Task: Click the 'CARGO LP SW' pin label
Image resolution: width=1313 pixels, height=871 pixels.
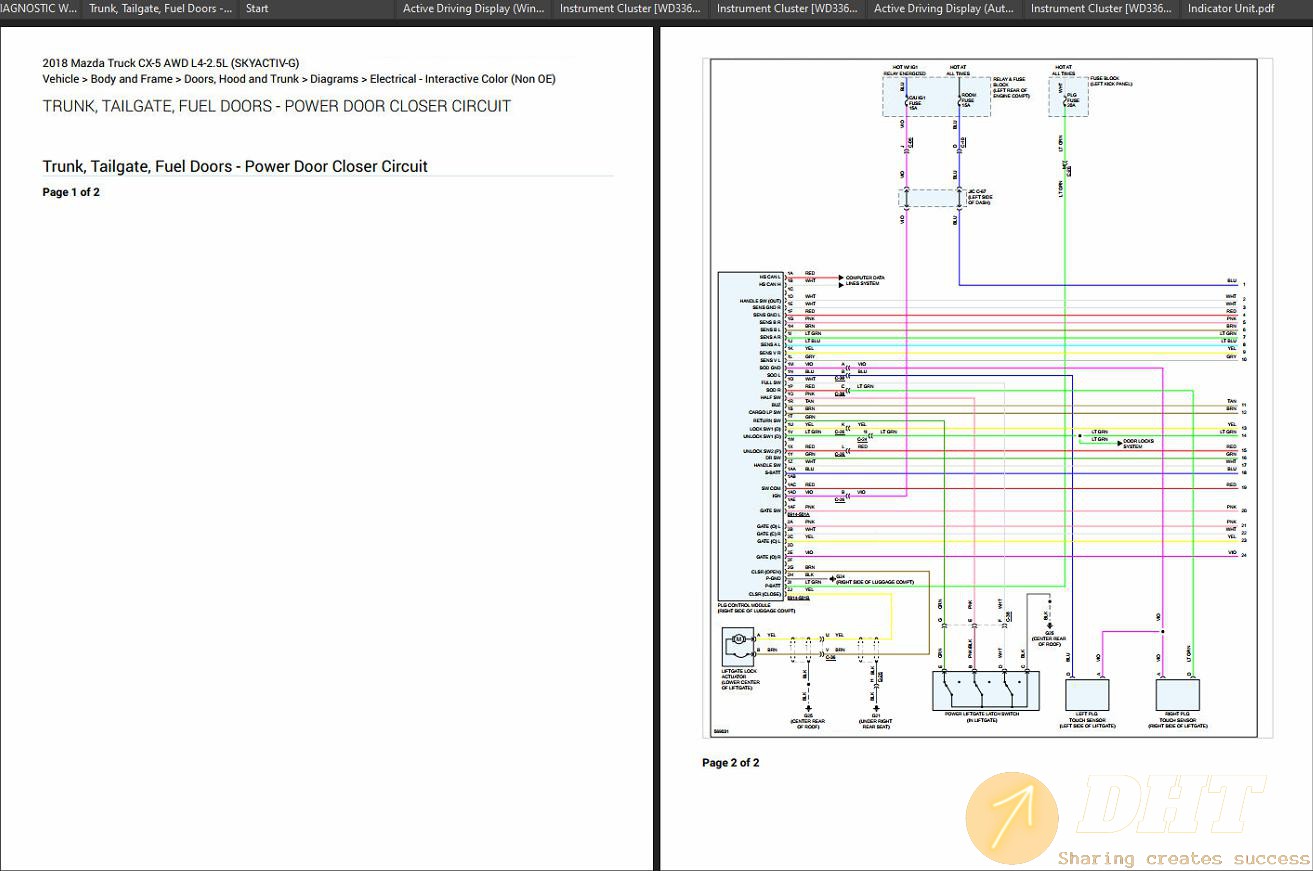Action: click(766, 412)
